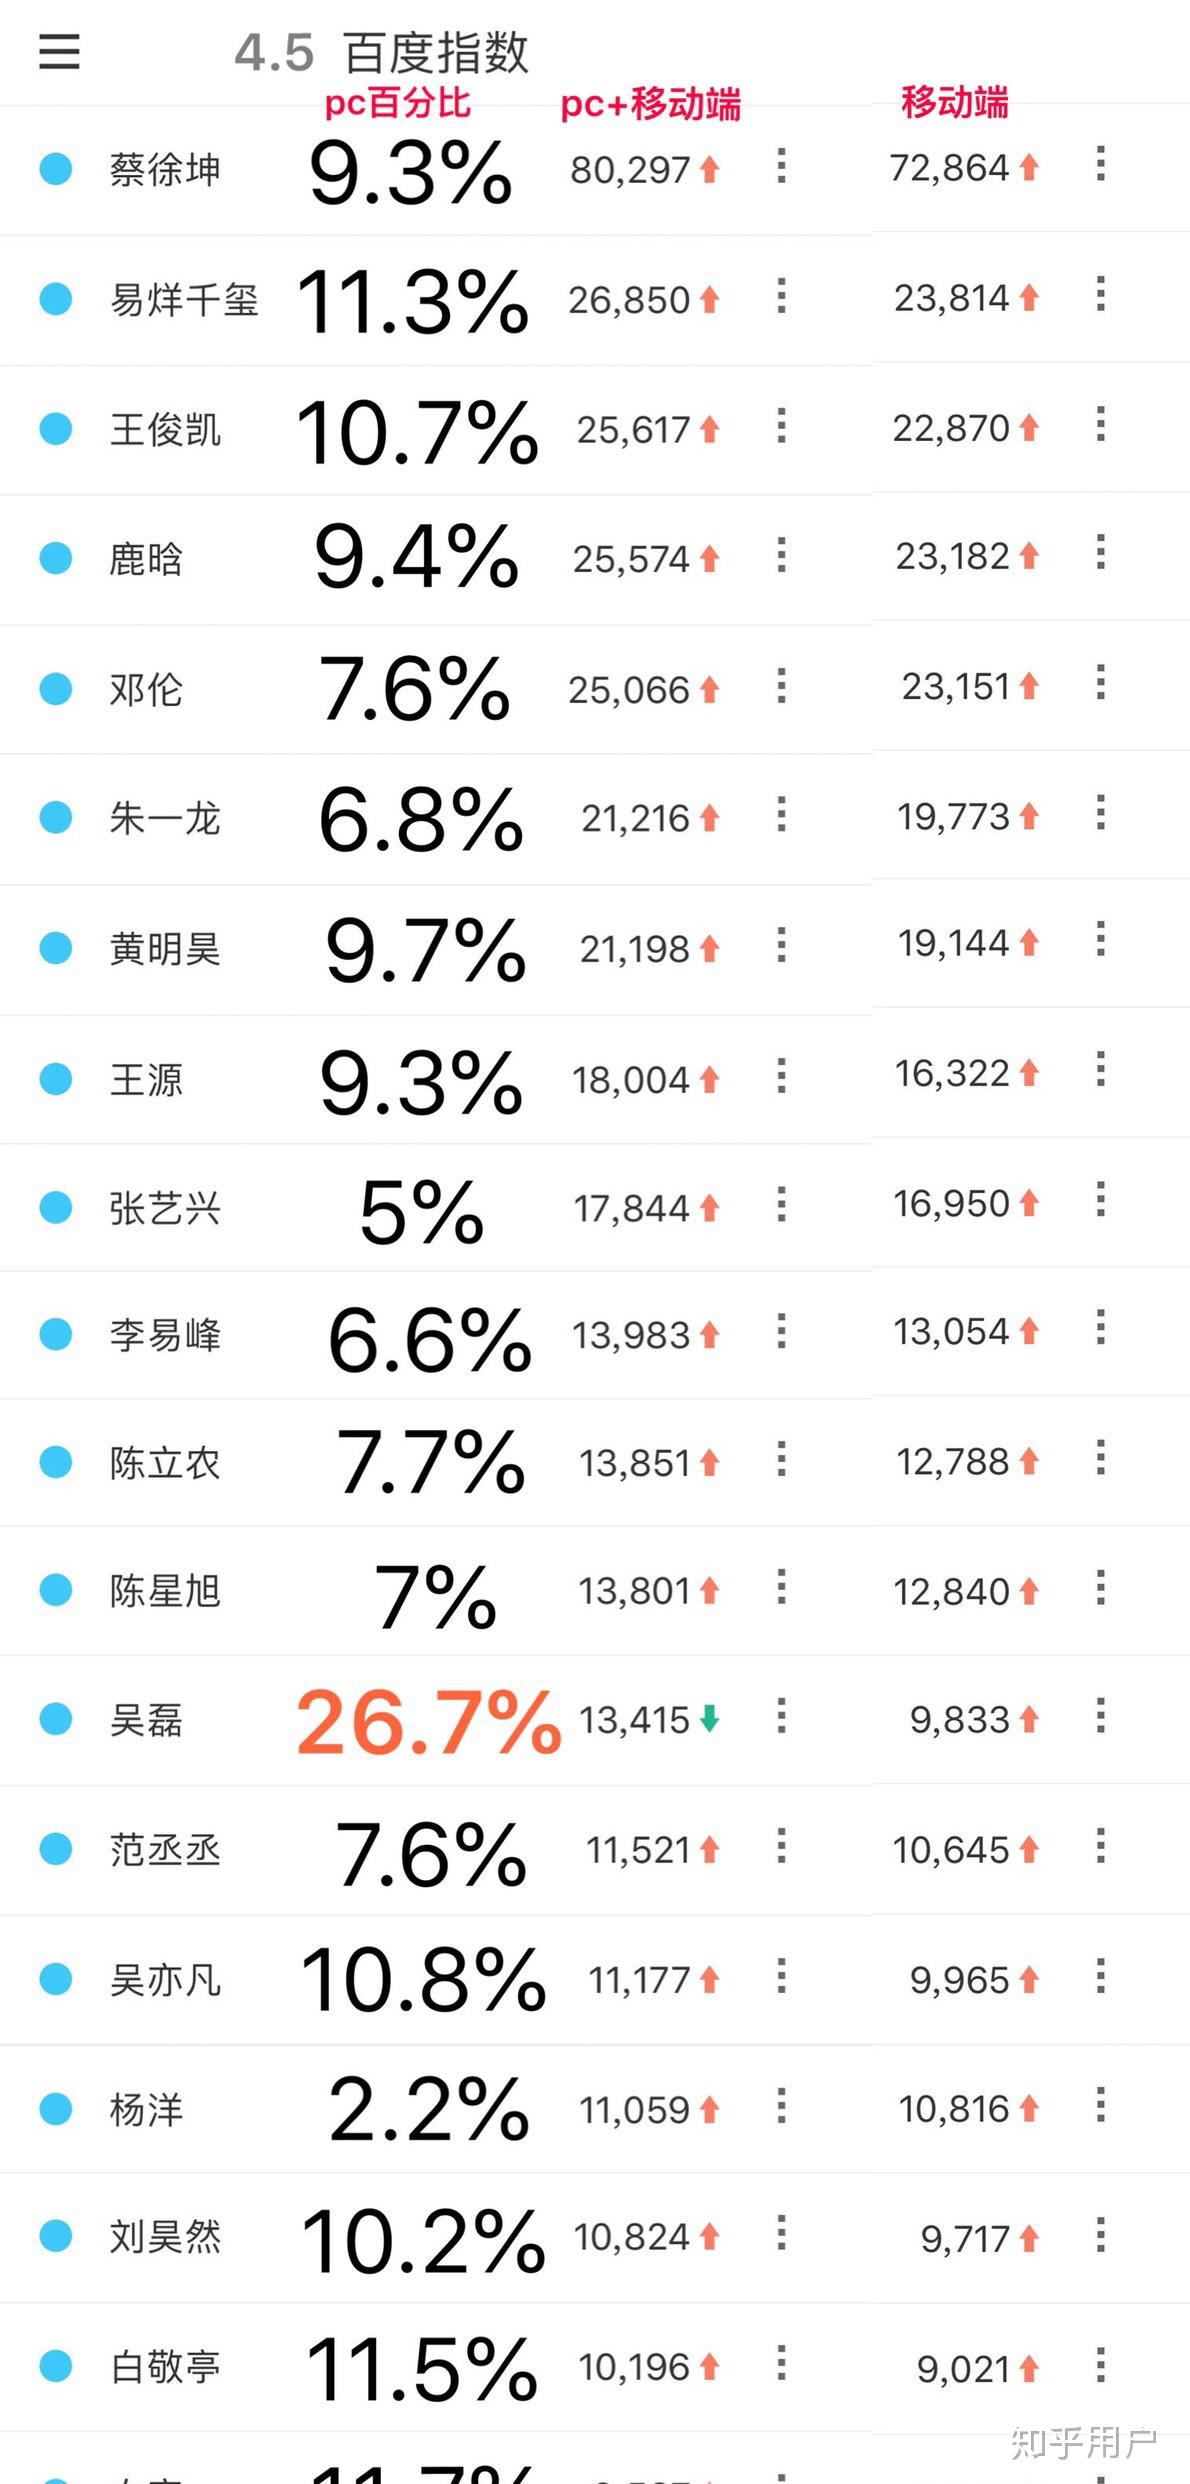The width and height of the screenshot is (1190, 2484).
Task: Expand options beside 21,216 for 朱一龙
Action: [781, 814]
